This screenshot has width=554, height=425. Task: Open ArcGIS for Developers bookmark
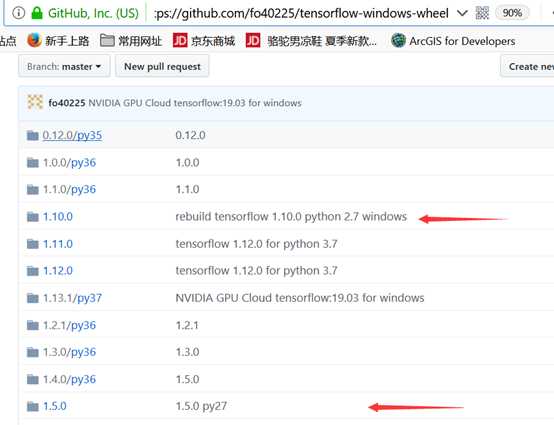click(x=453, y=41)
